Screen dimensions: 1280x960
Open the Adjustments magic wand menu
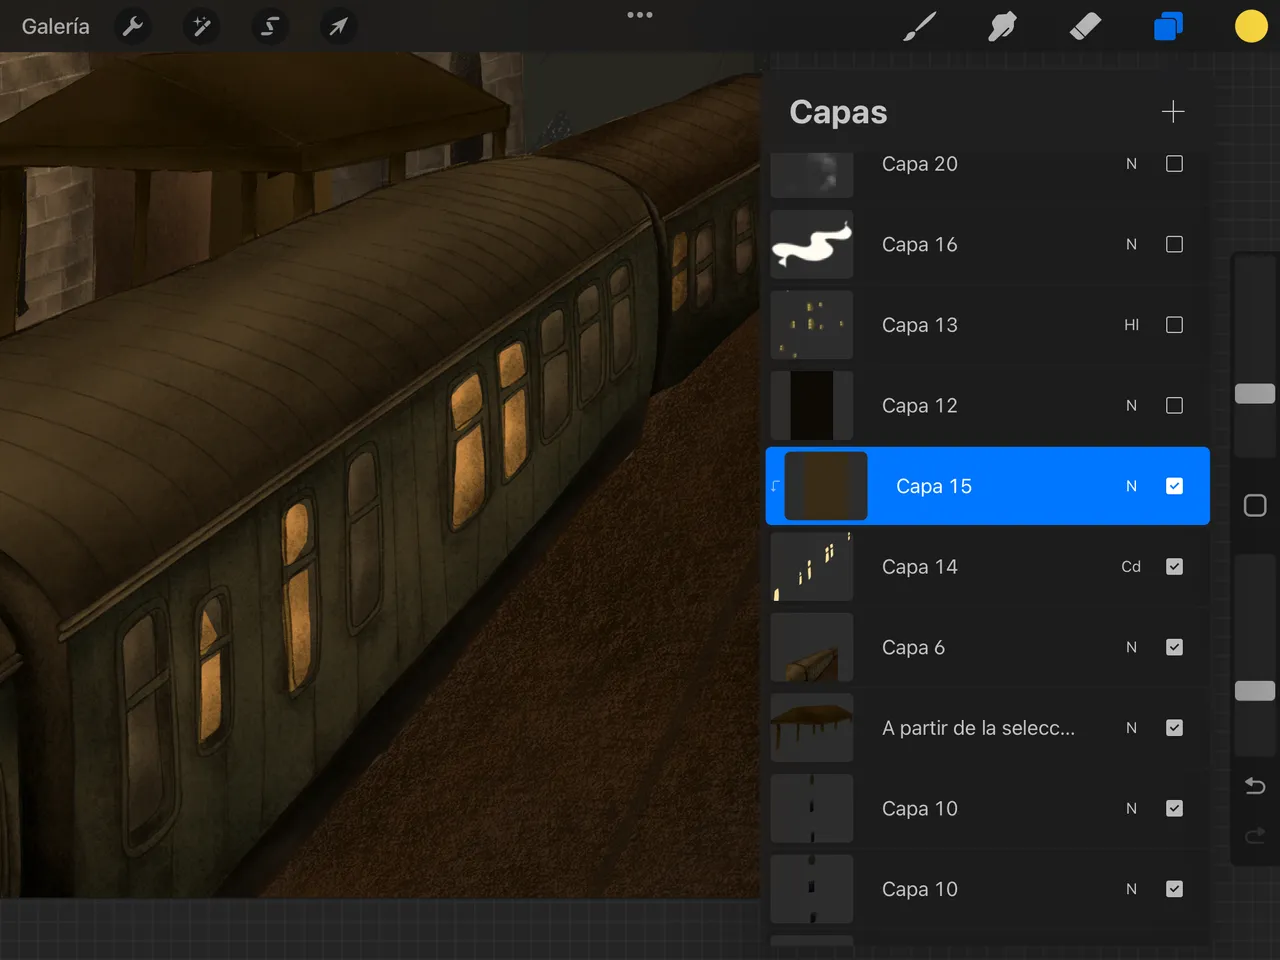(201, 27)
